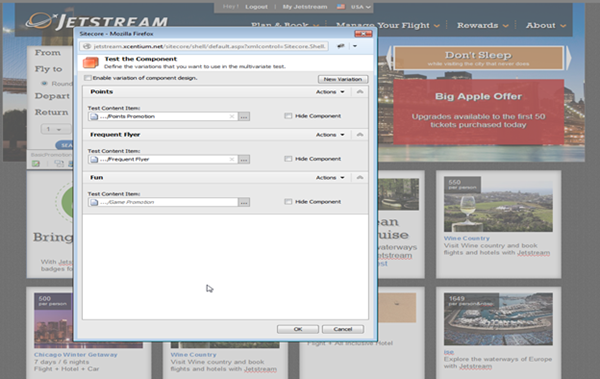
Task: Collapse the Points variation section
Action: click(x=360, y=92)
